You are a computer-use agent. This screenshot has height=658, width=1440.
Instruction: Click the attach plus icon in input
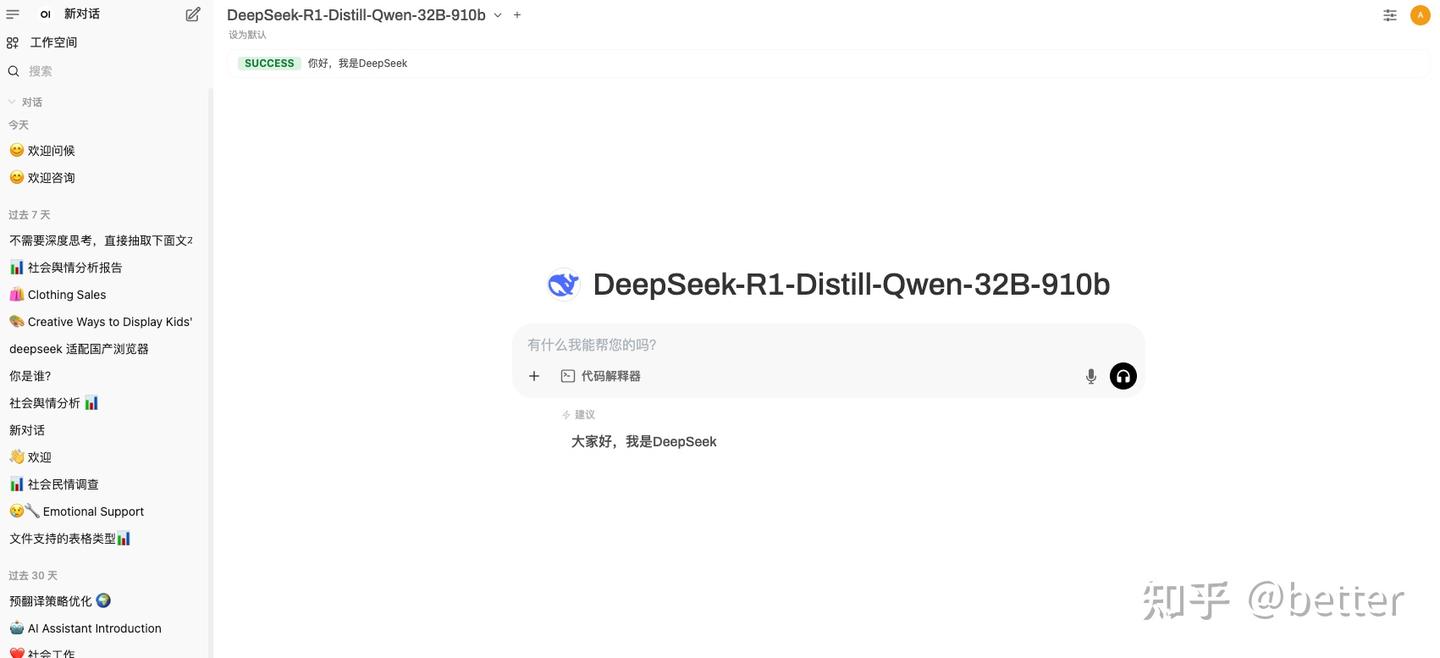(534, 376)
